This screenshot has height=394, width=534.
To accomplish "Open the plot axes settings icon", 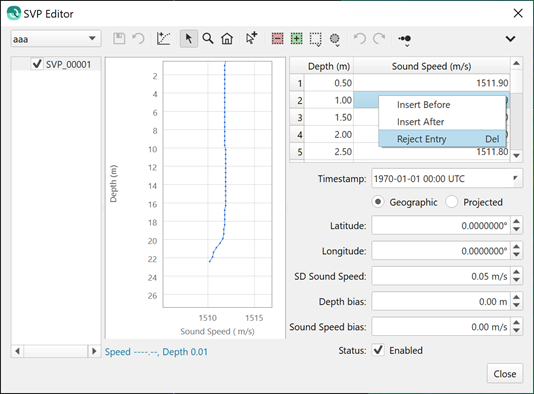I will click(x=163, y=38).
